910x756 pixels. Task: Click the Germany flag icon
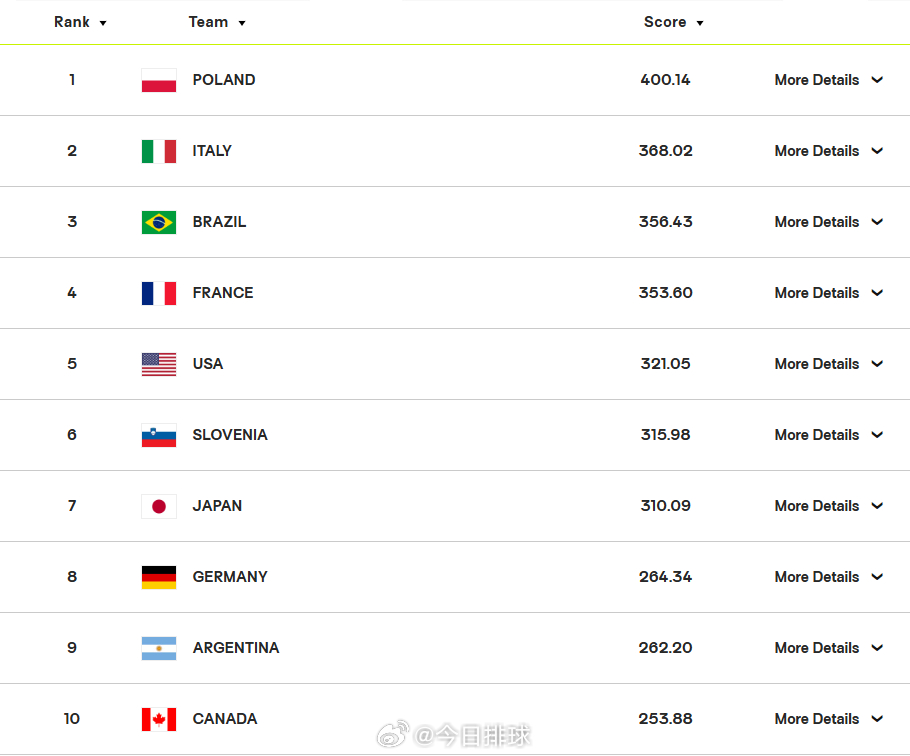(158, 577)
